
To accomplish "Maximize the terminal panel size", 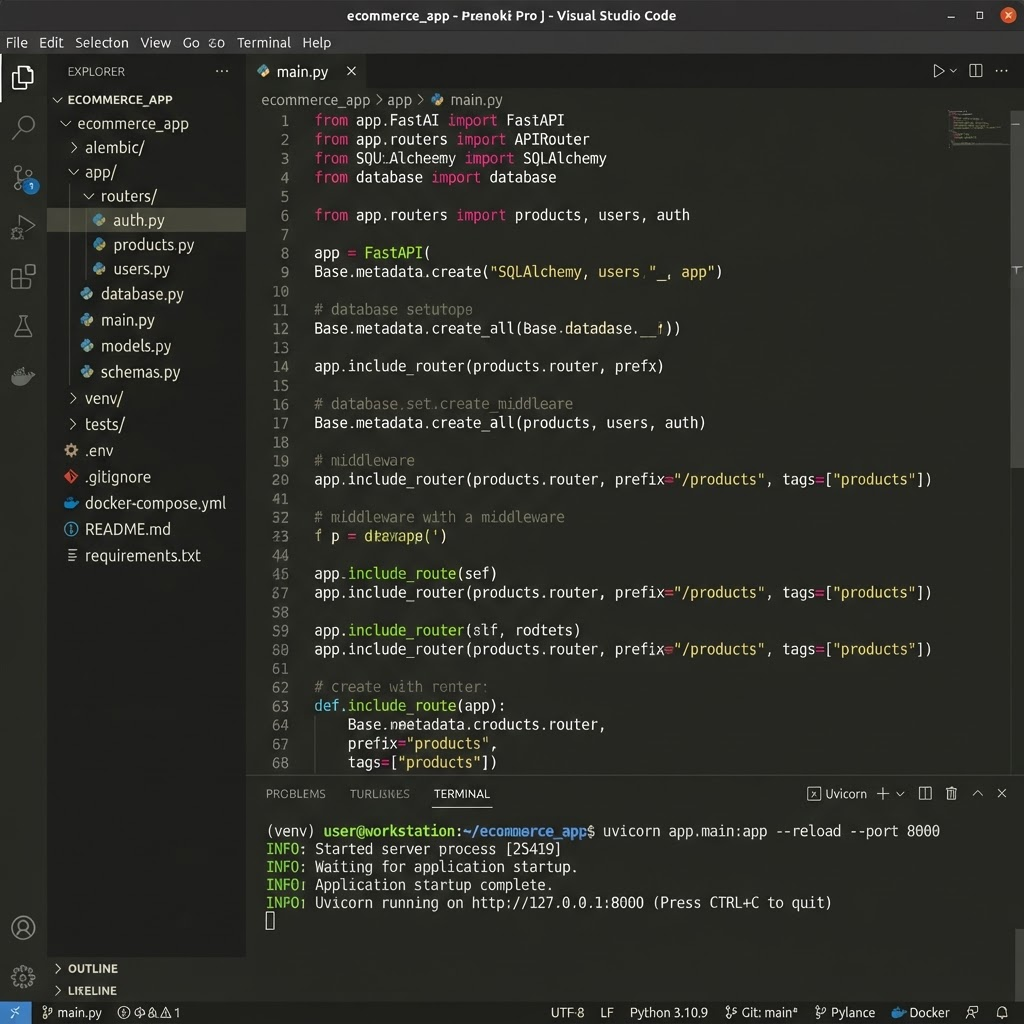I will [978, 793].
